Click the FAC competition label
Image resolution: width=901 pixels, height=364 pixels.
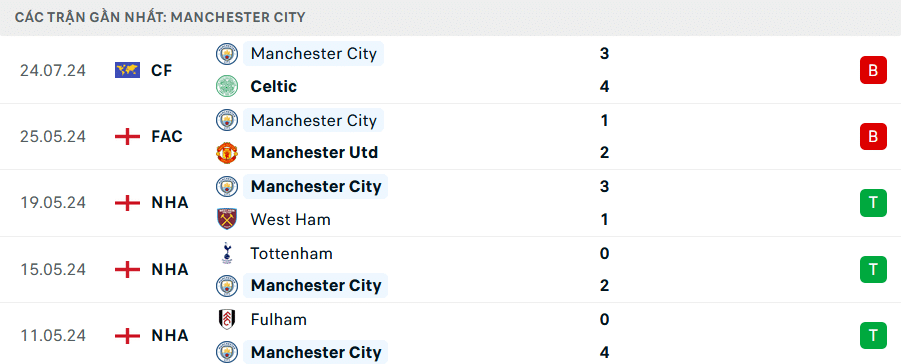tap(167, 136)
